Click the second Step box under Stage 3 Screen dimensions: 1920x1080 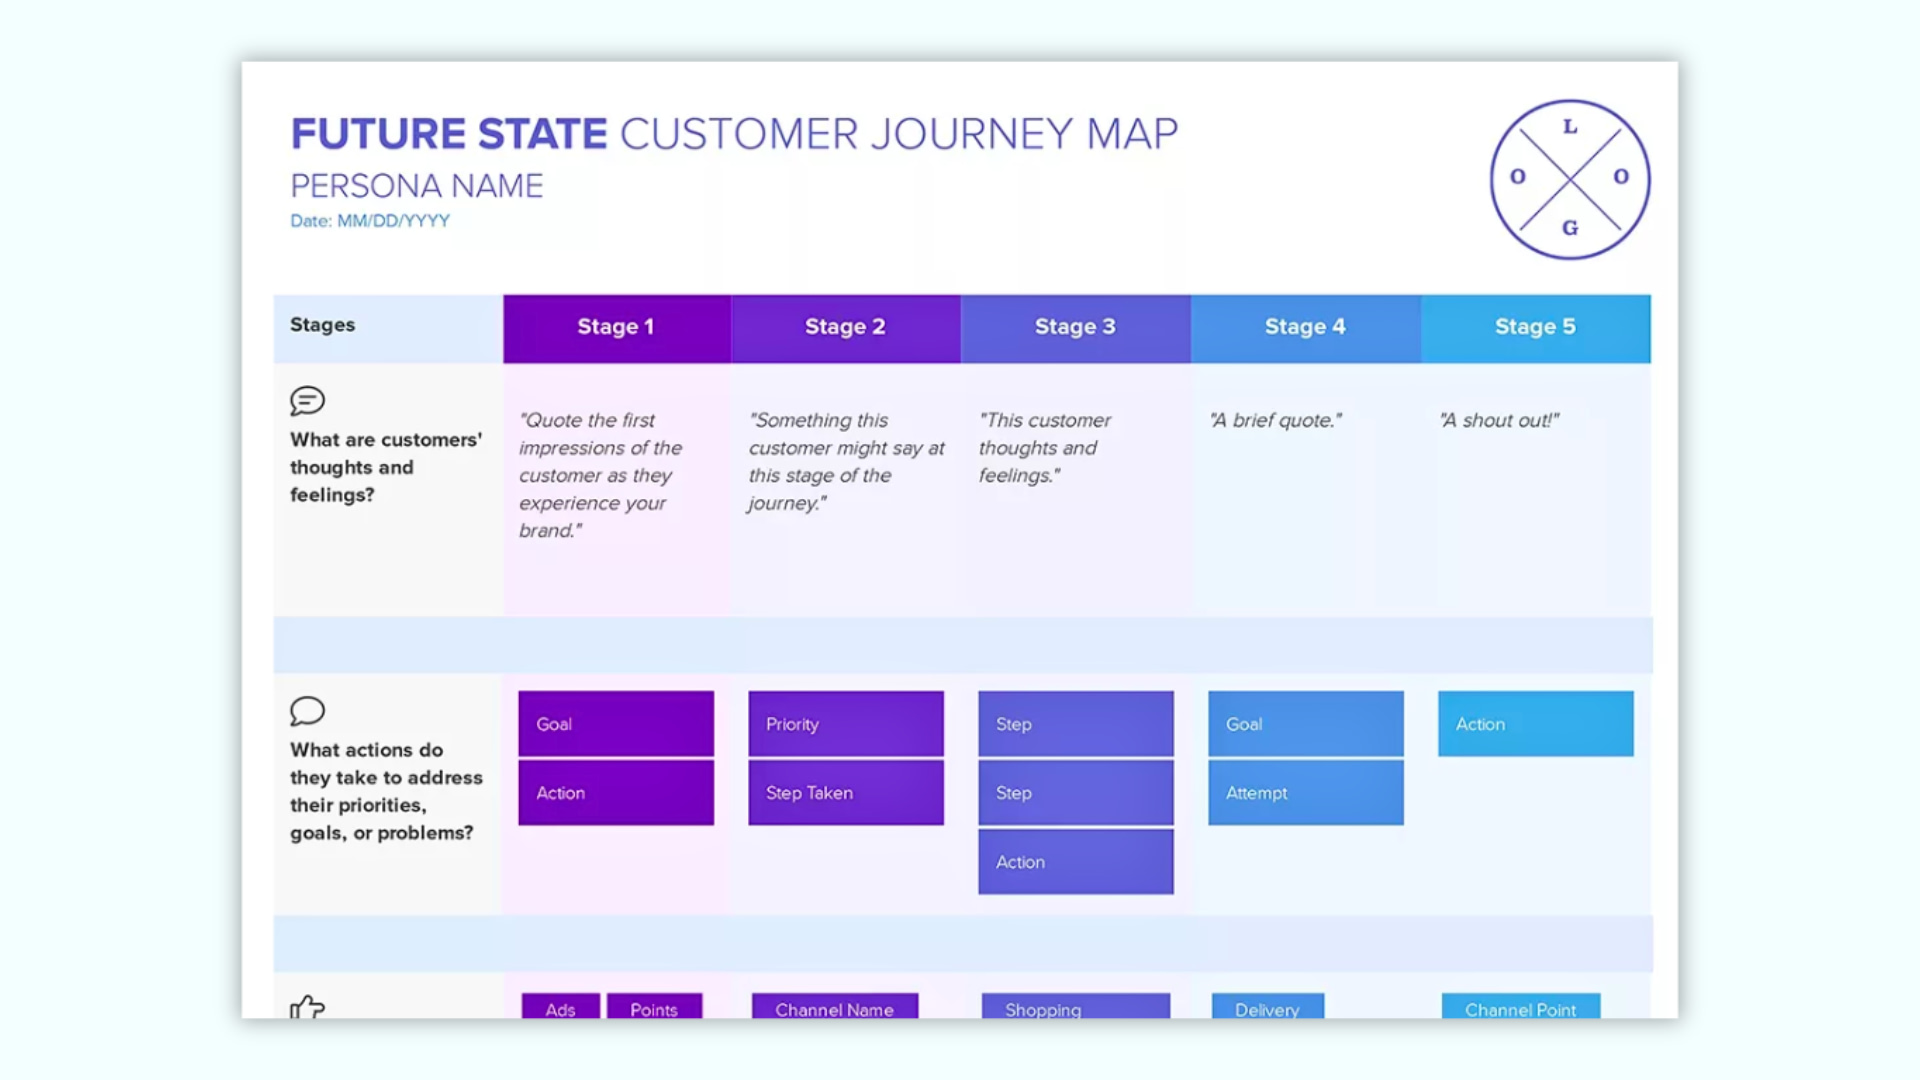tap(1076, 792)
